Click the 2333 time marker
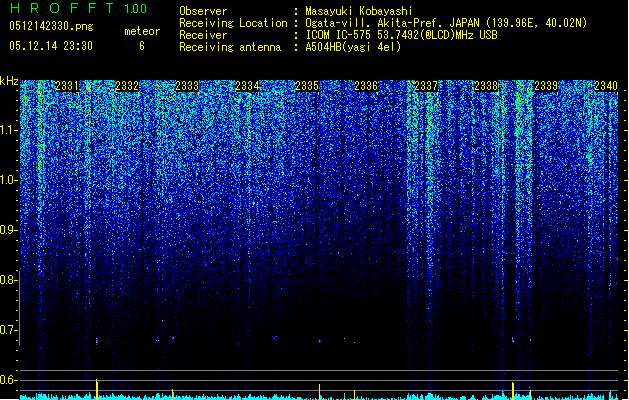The height and width of the screenshot is (400, 629). click(x=187, y=86)
